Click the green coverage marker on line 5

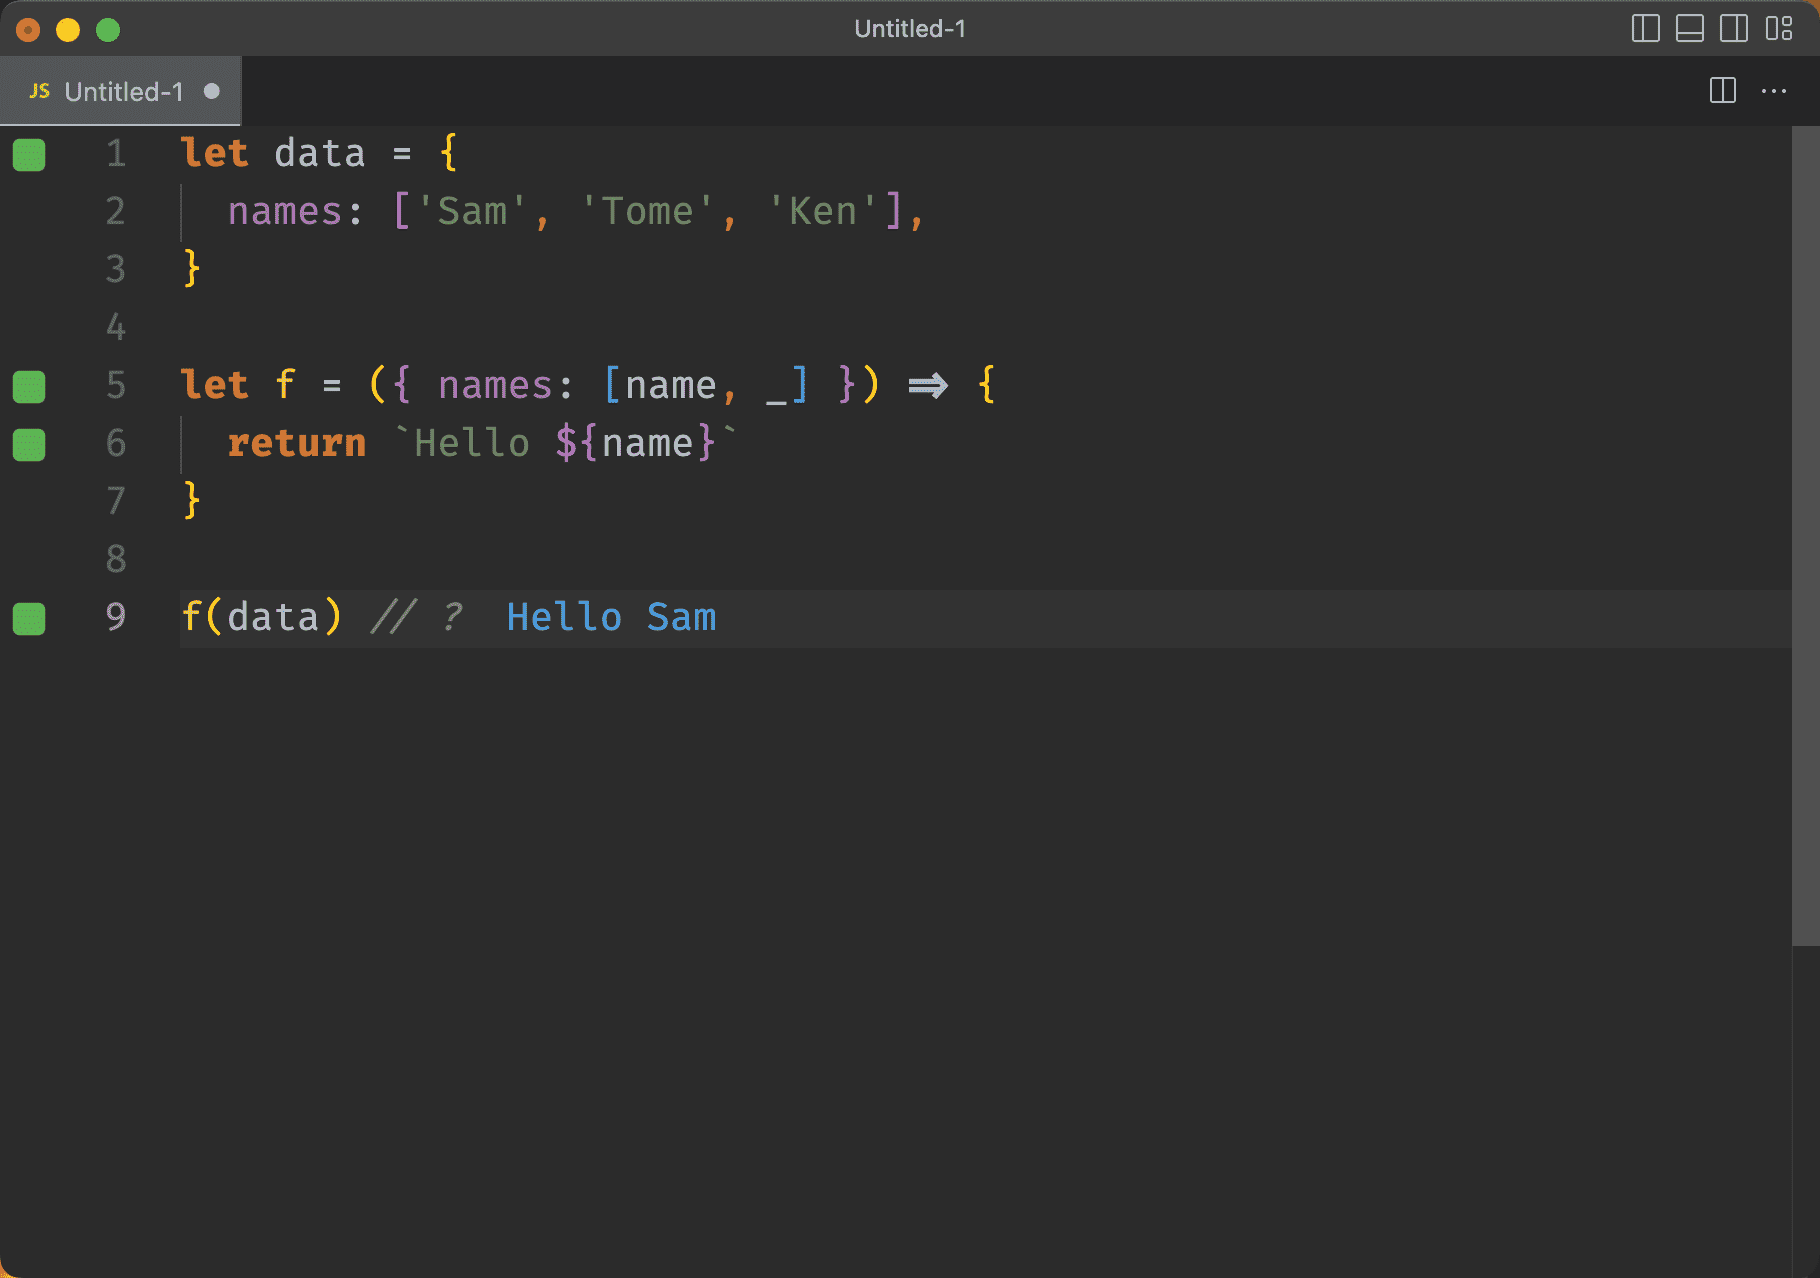point(29,386)
